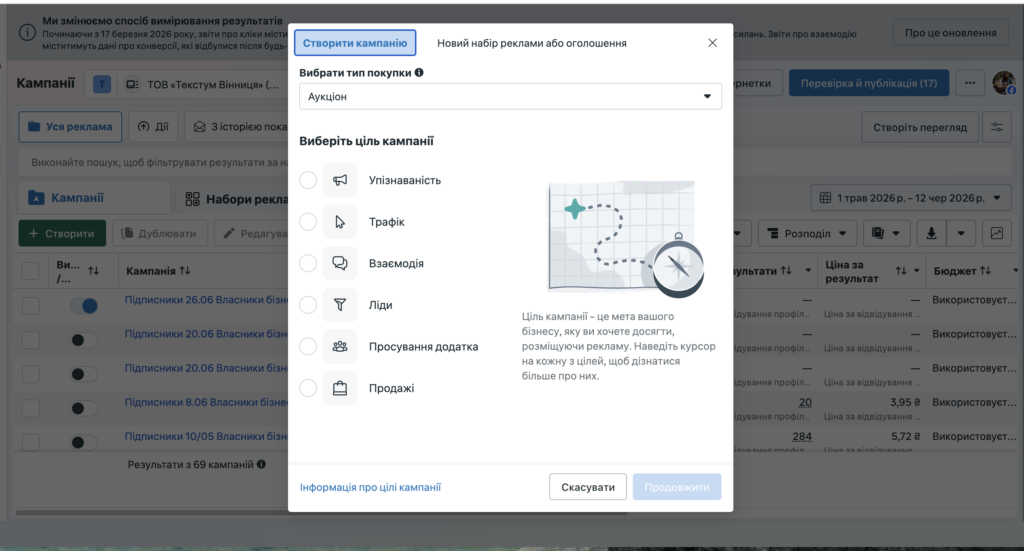Open the date range 1 трав 2026 dropdown

tap(910, 198)
